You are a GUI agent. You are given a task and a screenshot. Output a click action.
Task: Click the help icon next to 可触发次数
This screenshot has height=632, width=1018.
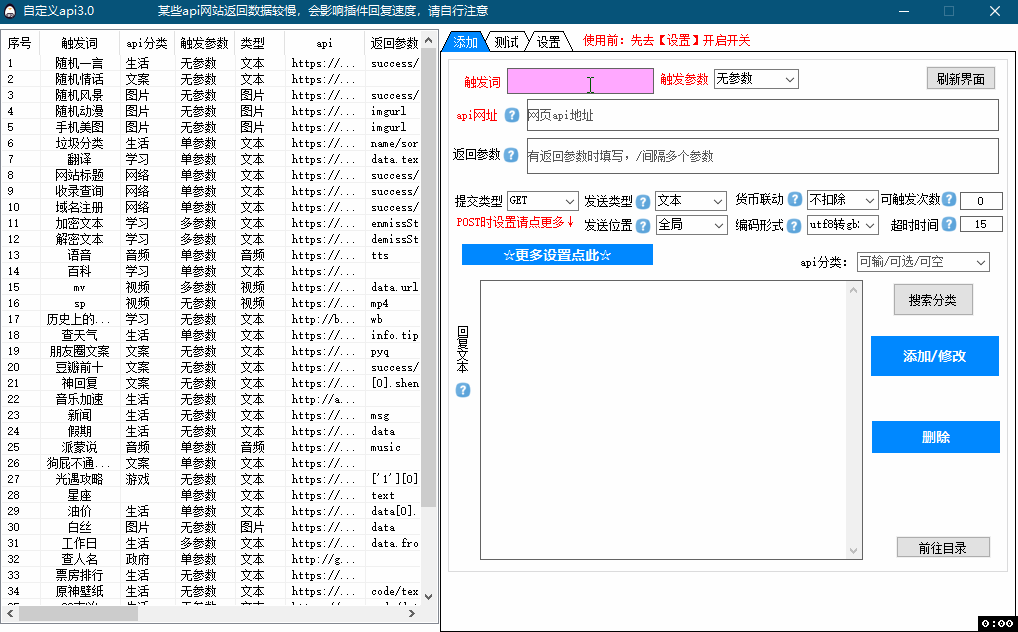[949, 199]
